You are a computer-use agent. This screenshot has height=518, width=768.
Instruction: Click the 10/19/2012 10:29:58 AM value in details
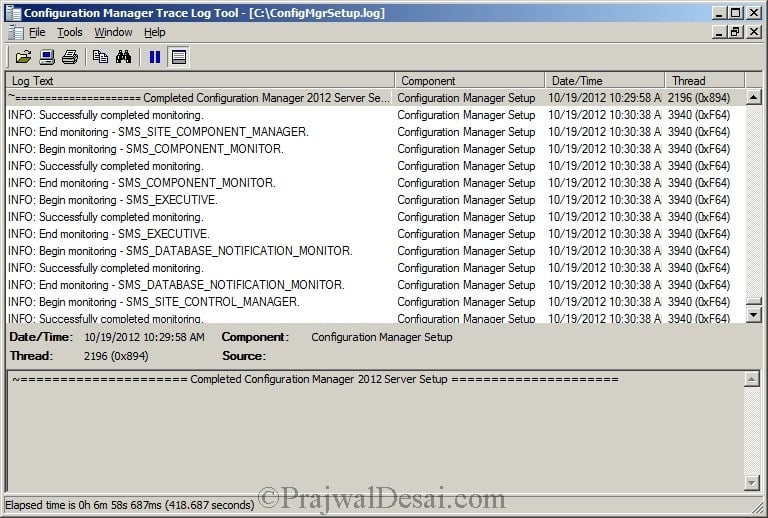144,337
